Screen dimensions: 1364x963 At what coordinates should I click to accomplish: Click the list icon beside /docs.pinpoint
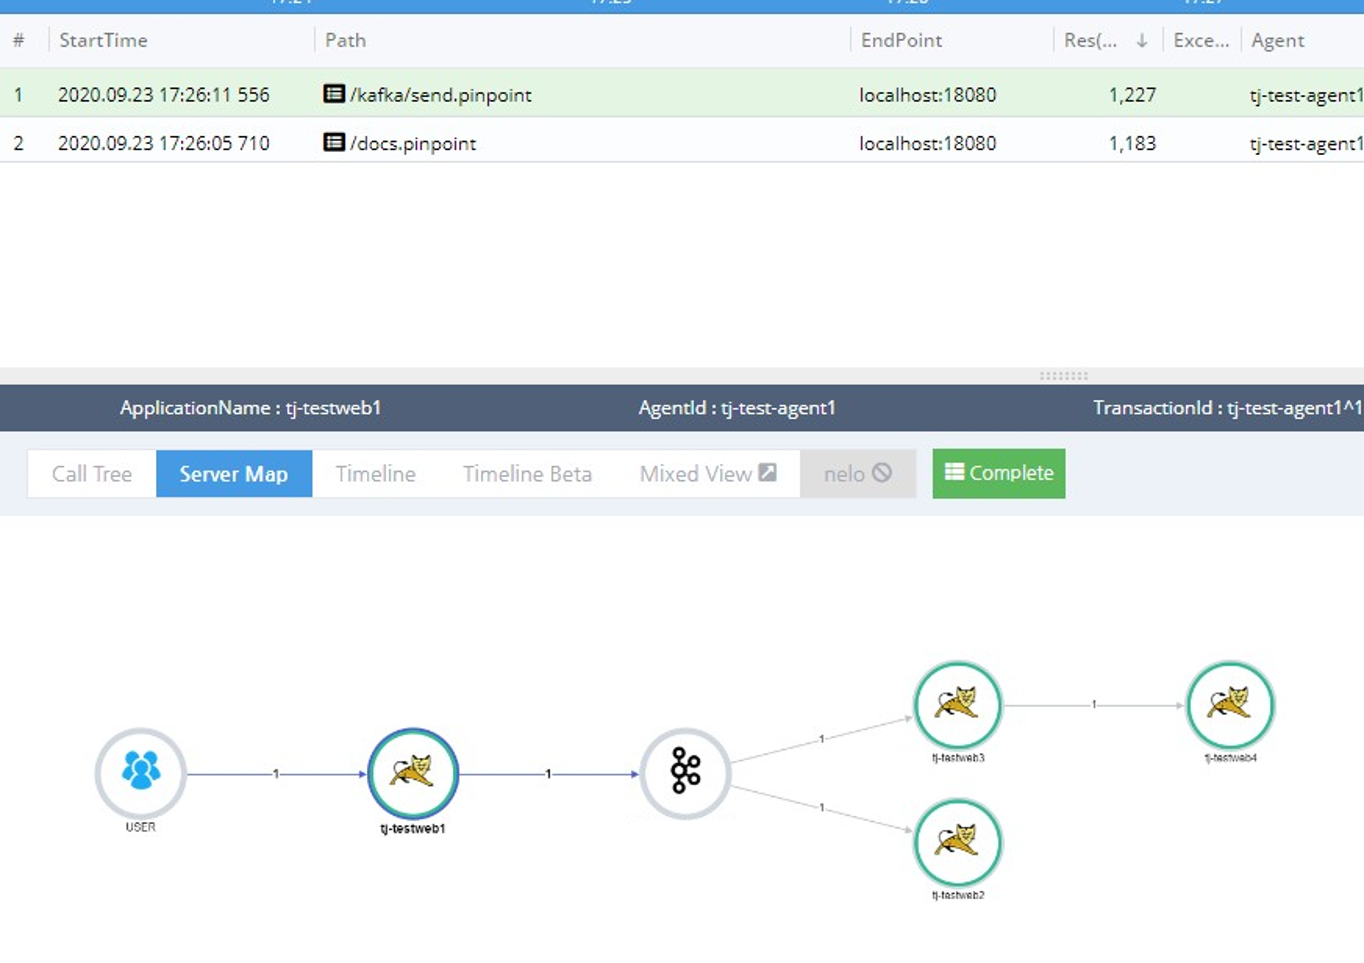click(x=334, y=142)
